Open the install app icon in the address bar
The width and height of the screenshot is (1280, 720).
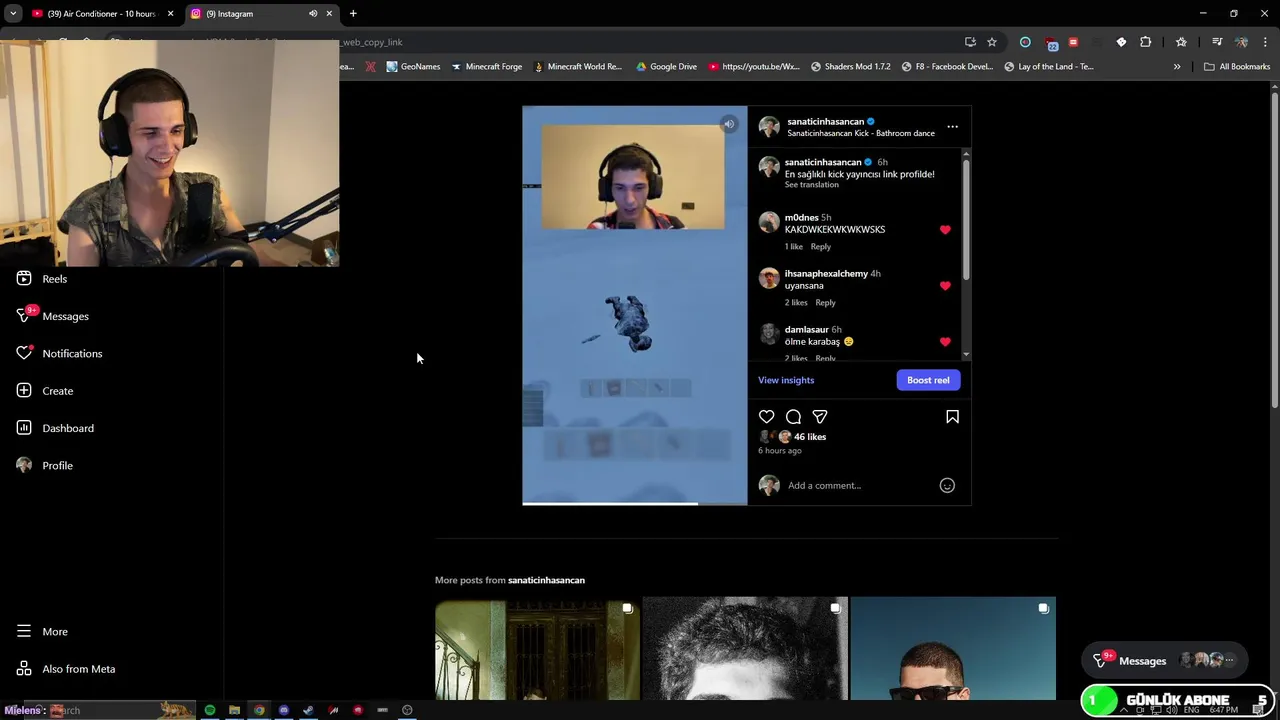click(970, 42)
